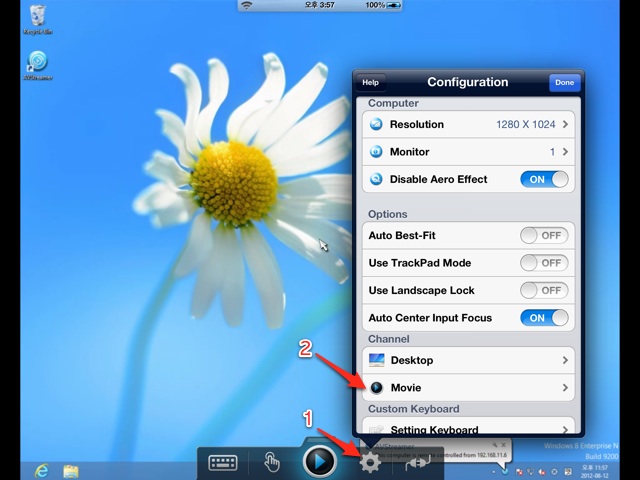
Task: Click the Use TrackPad Mode label
Action: click(420, 263)
